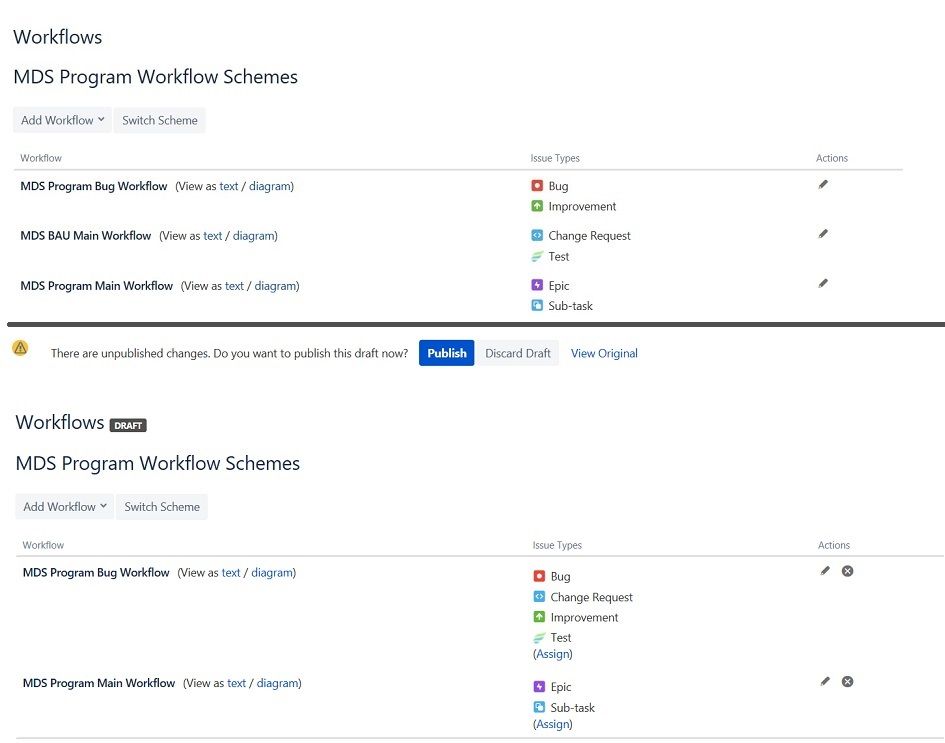The image size is (945, 743).
Task: Click the warning triangle beside the draft notice
Action: pos(19,347)
